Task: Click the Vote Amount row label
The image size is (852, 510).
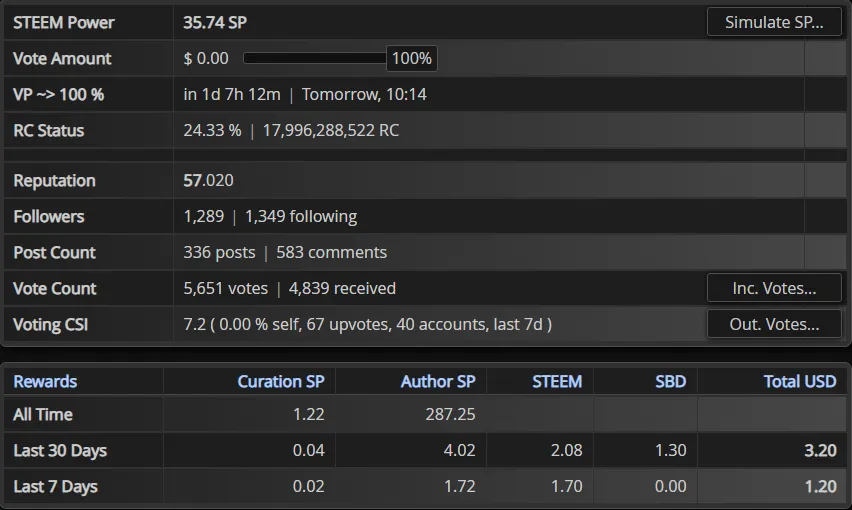Action: coord(62,58)
